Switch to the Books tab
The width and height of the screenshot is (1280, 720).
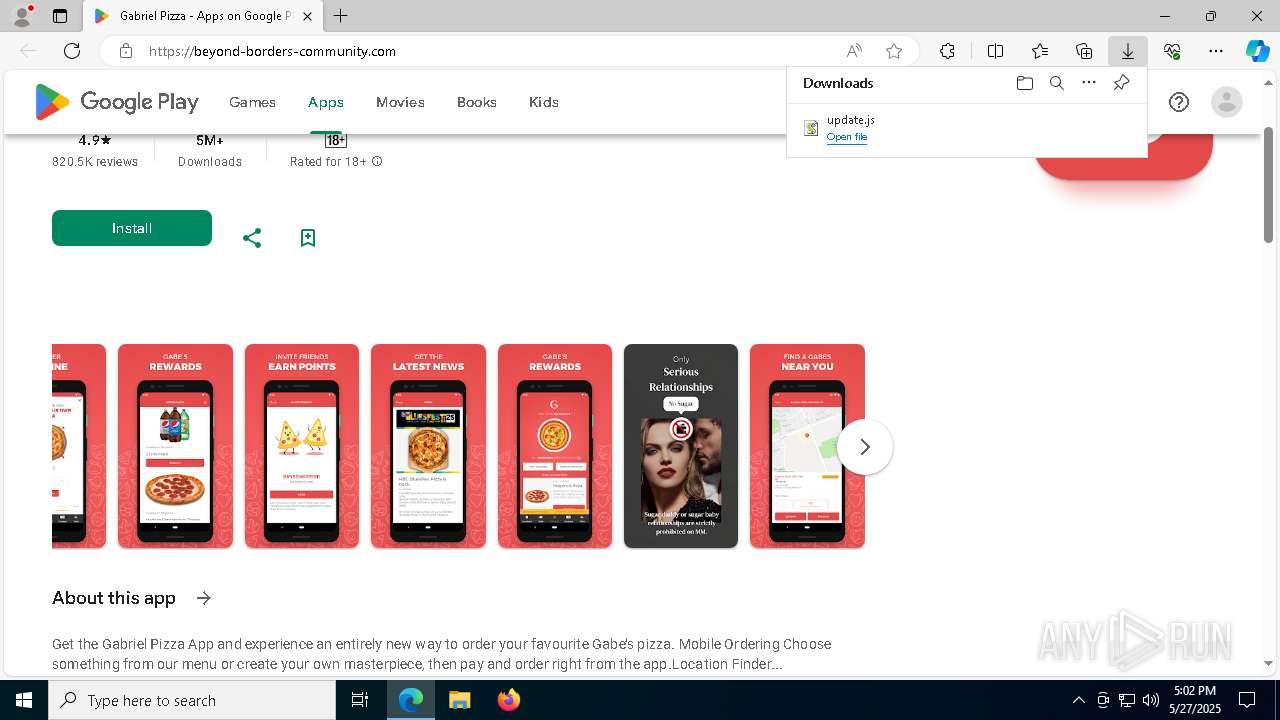(477, 102)
